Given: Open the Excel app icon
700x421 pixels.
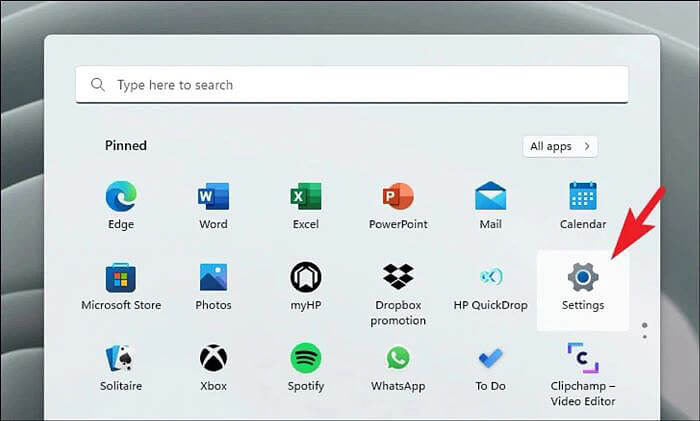Looking at the screenshot, I should 305,197.
